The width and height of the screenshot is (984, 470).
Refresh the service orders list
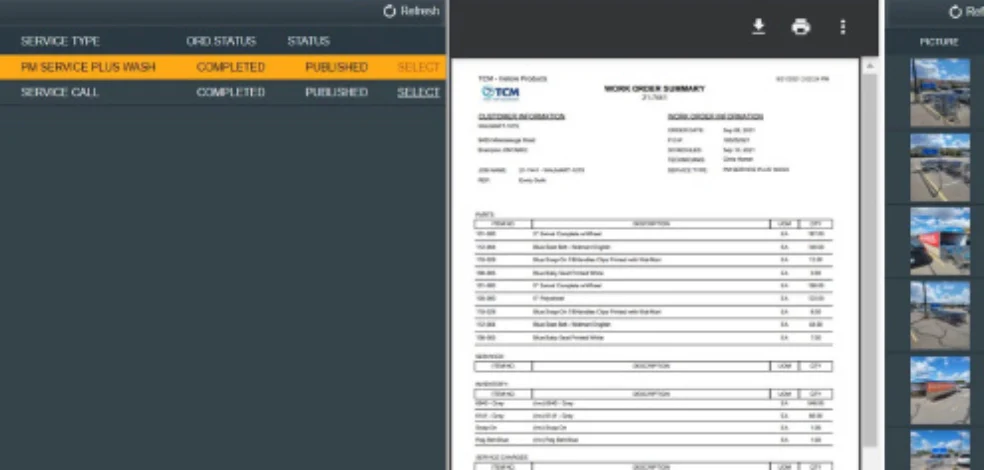410,11
